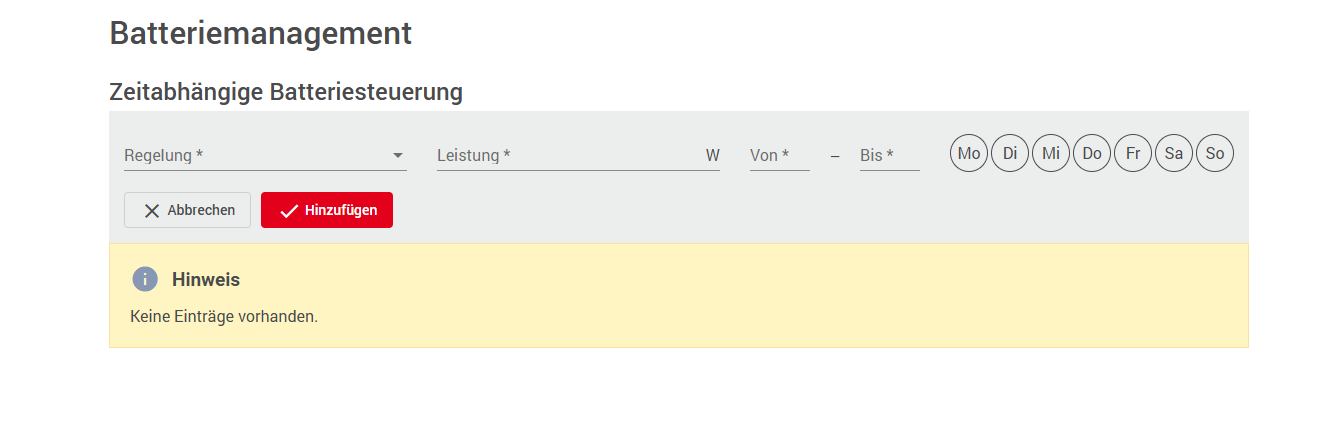Toggle the Mo weekday button

[969, 154]
